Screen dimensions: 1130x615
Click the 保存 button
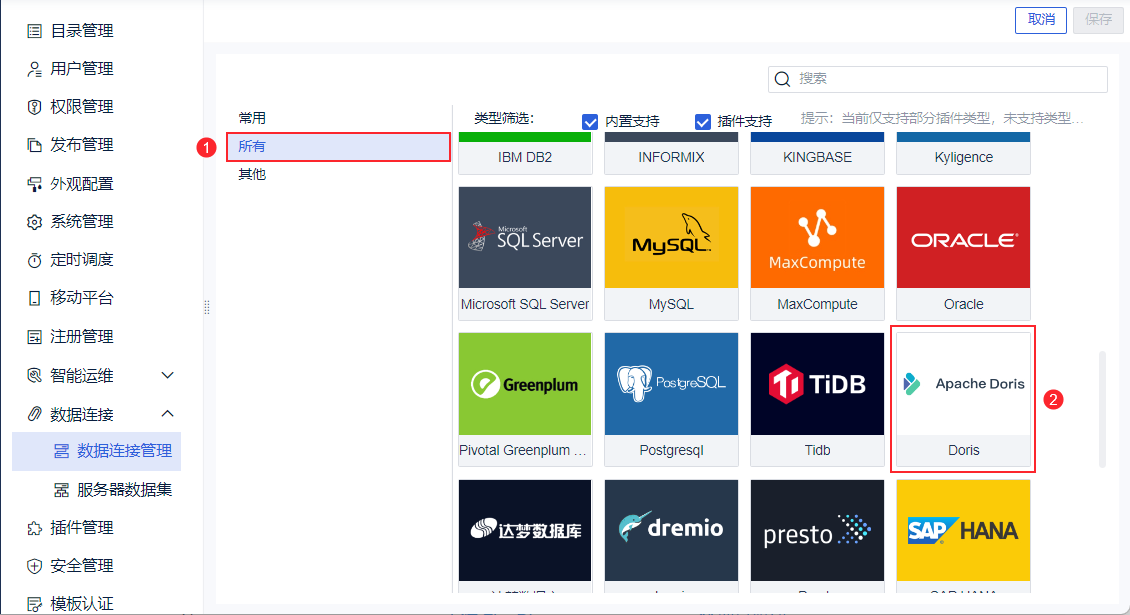[1098, 19]
